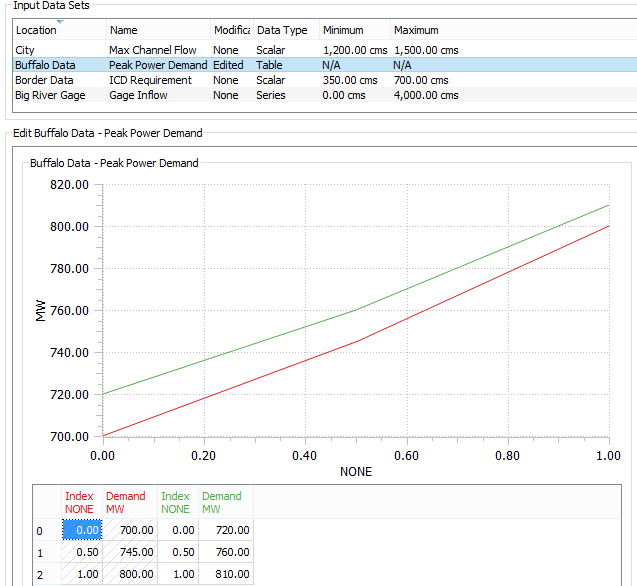Image resolution: width=637 pixels, height=586 pixels.
Task: Select row header 2 in demand table
Action: 39,574
